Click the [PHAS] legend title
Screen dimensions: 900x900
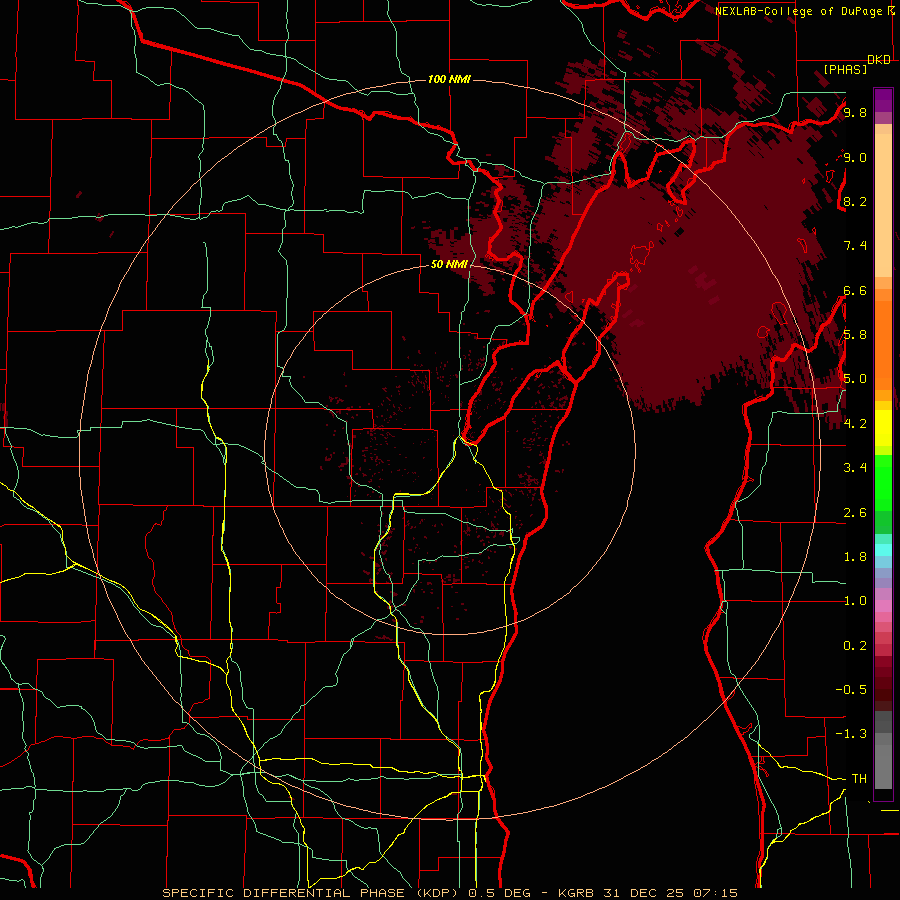845,69
